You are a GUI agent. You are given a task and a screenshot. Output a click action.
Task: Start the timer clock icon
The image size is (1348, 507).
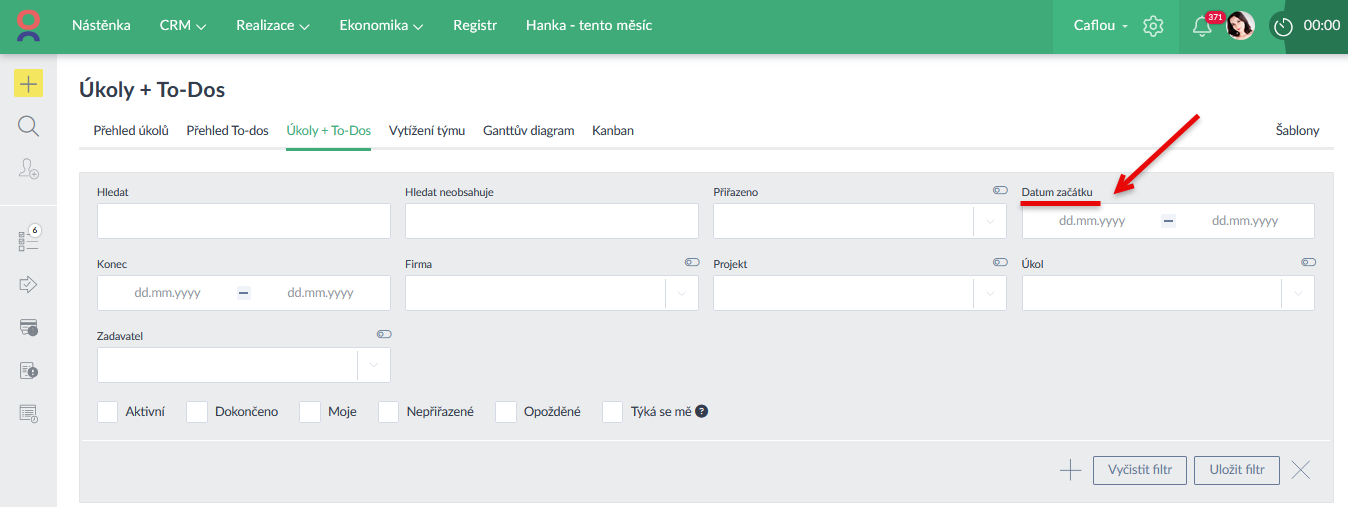tap(1282, 26)
